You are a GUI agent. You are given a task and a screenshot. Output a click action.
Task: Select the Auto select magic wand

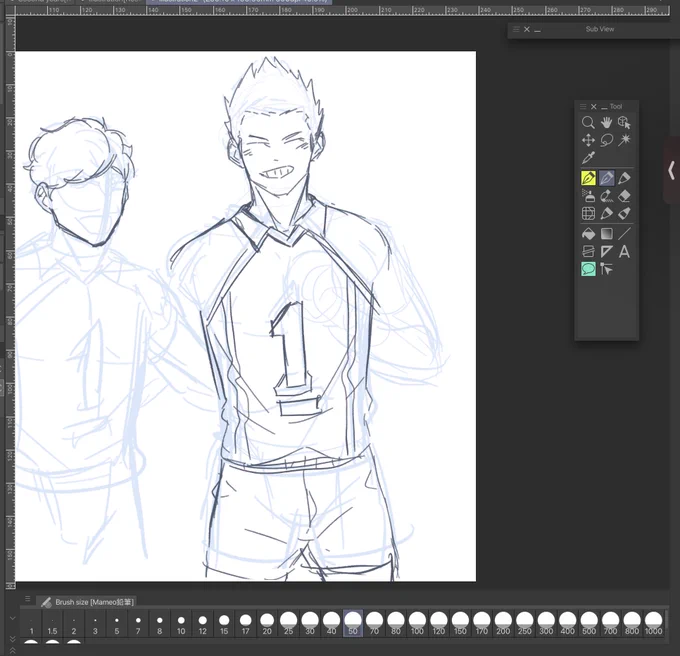(x=624, y=140)
